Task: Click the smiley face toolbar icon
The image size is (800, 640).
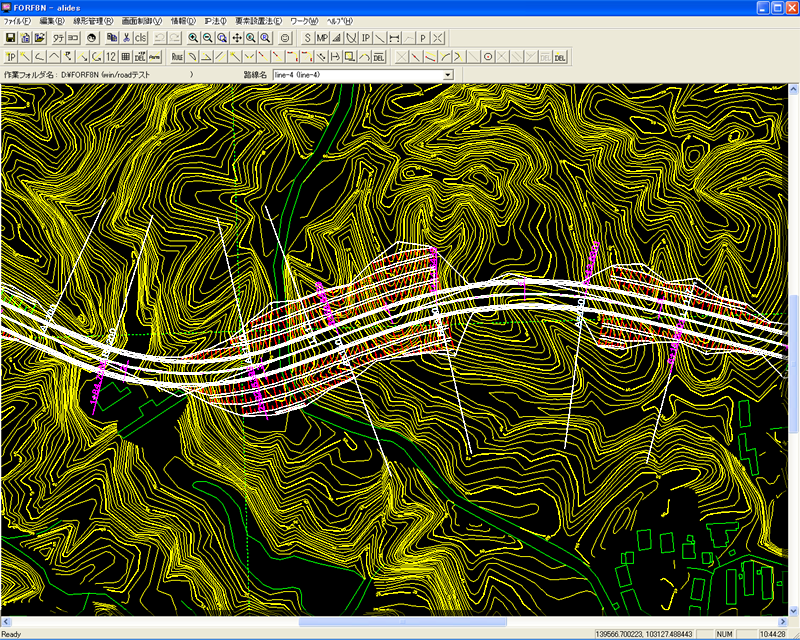Action: click(285, 37)
